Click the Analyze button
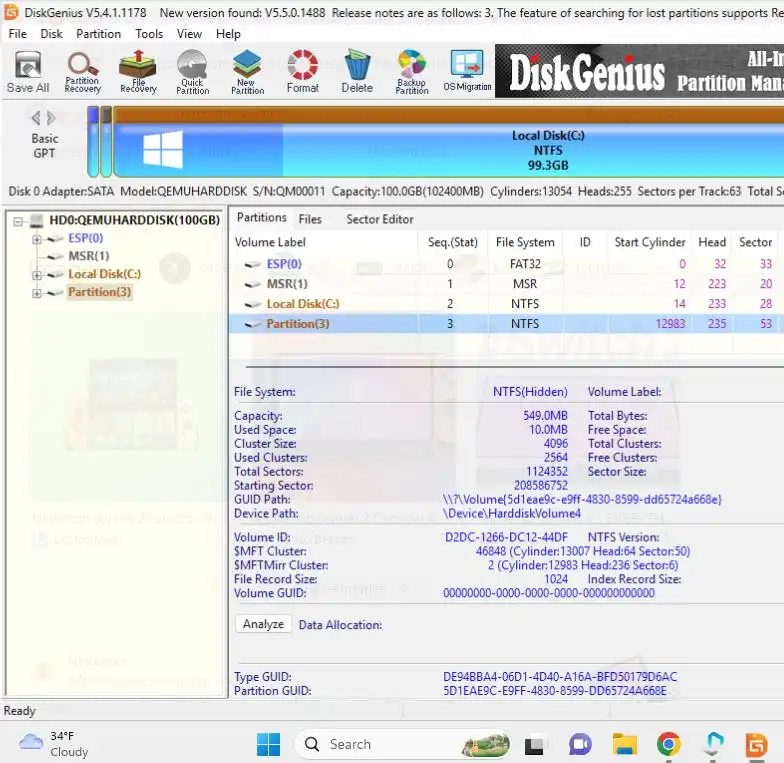Image resolution: width=784 pixels, height=763 pixels. pyautogui.click(x=264, y=624)
